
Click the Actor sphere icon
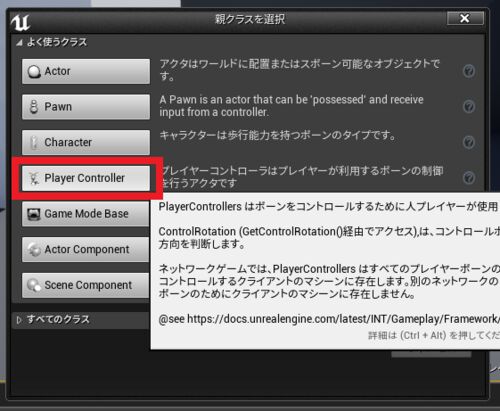(x=34, y=71)
